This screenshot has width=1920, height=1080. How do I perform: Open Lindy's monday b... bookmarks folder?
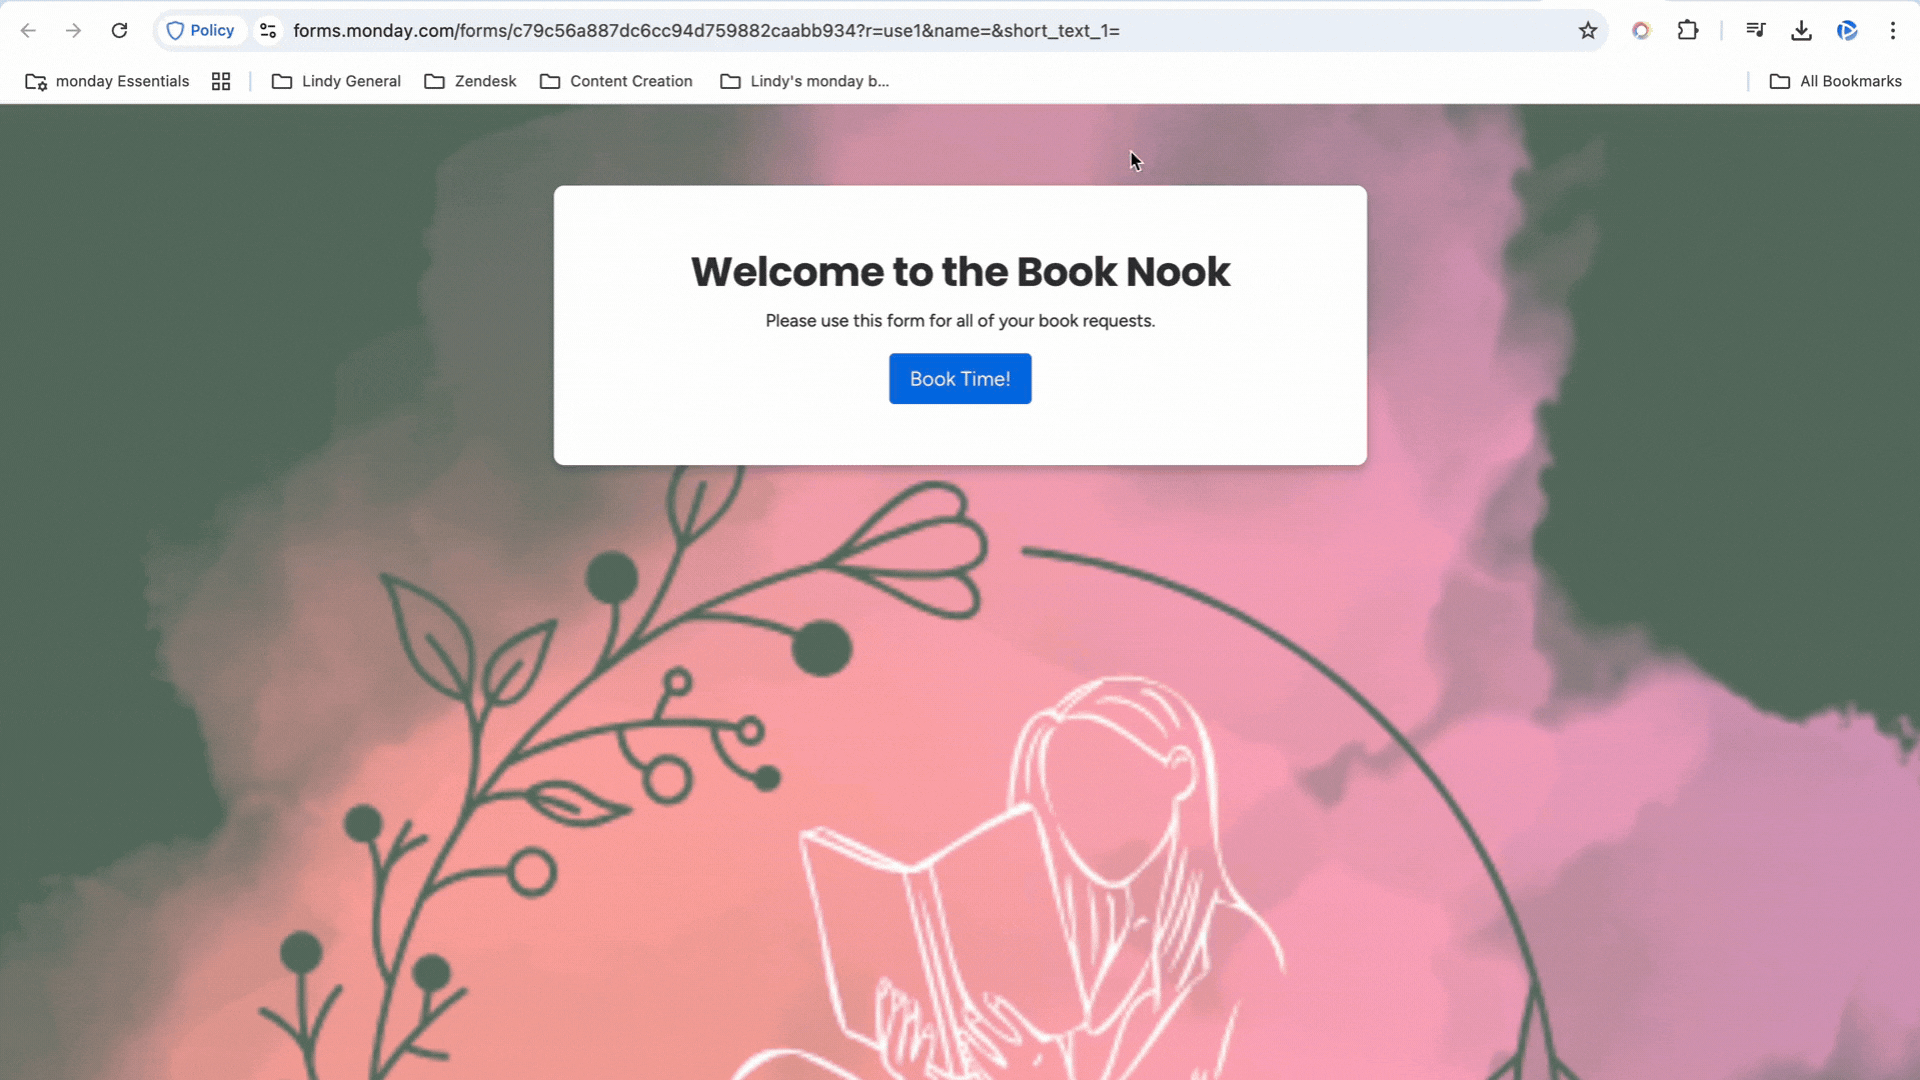pos(804,82)
